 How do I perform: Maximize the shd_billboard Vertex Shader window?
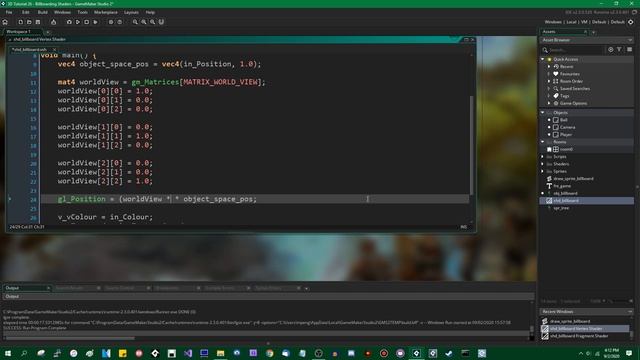click(x=466, y=40)
